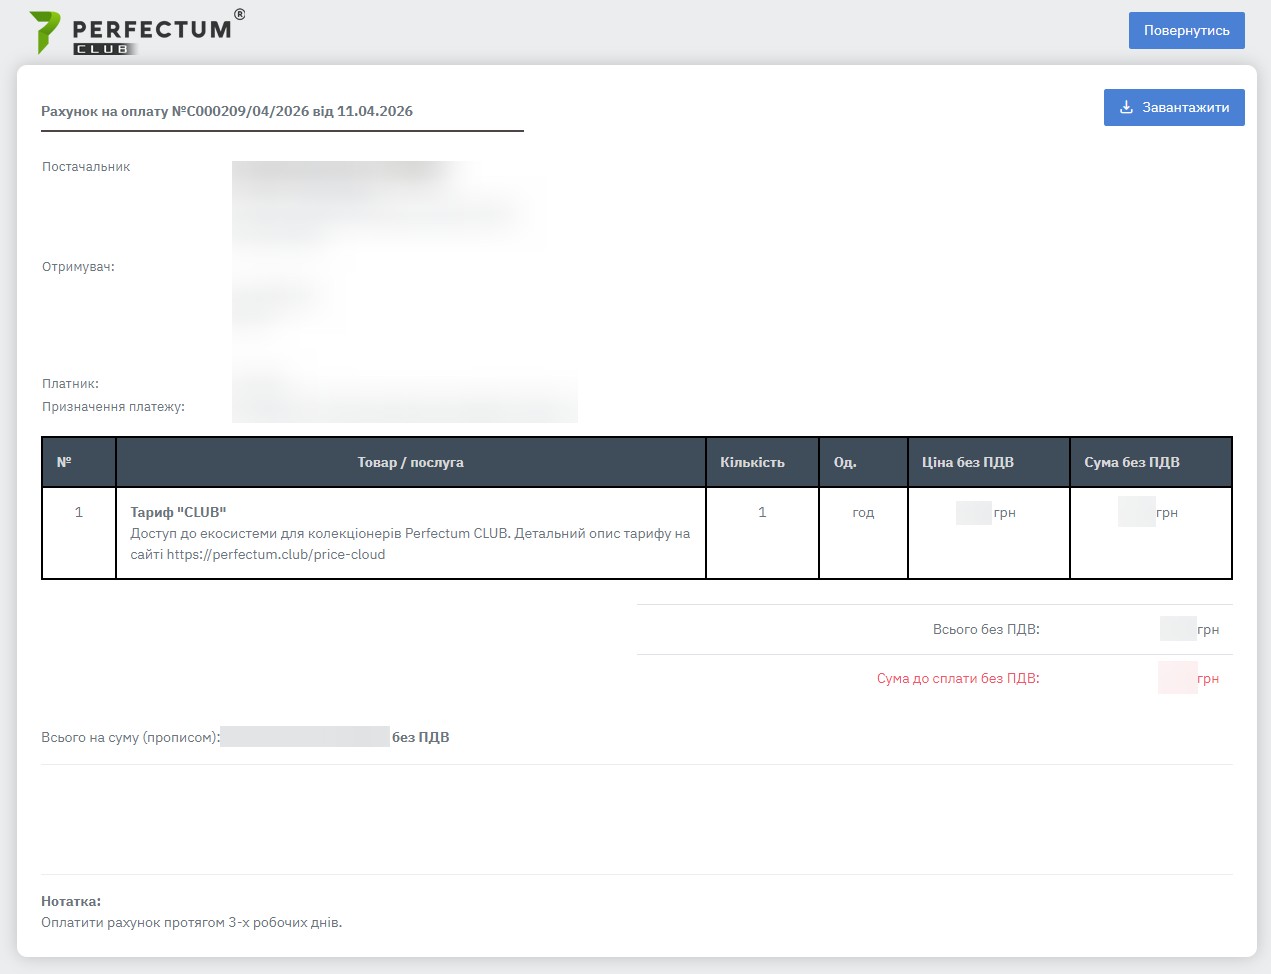This screenshot has height=974, width=1271.
Task: Click the download icon in Завантажити button
Action: pos(1126,107)
